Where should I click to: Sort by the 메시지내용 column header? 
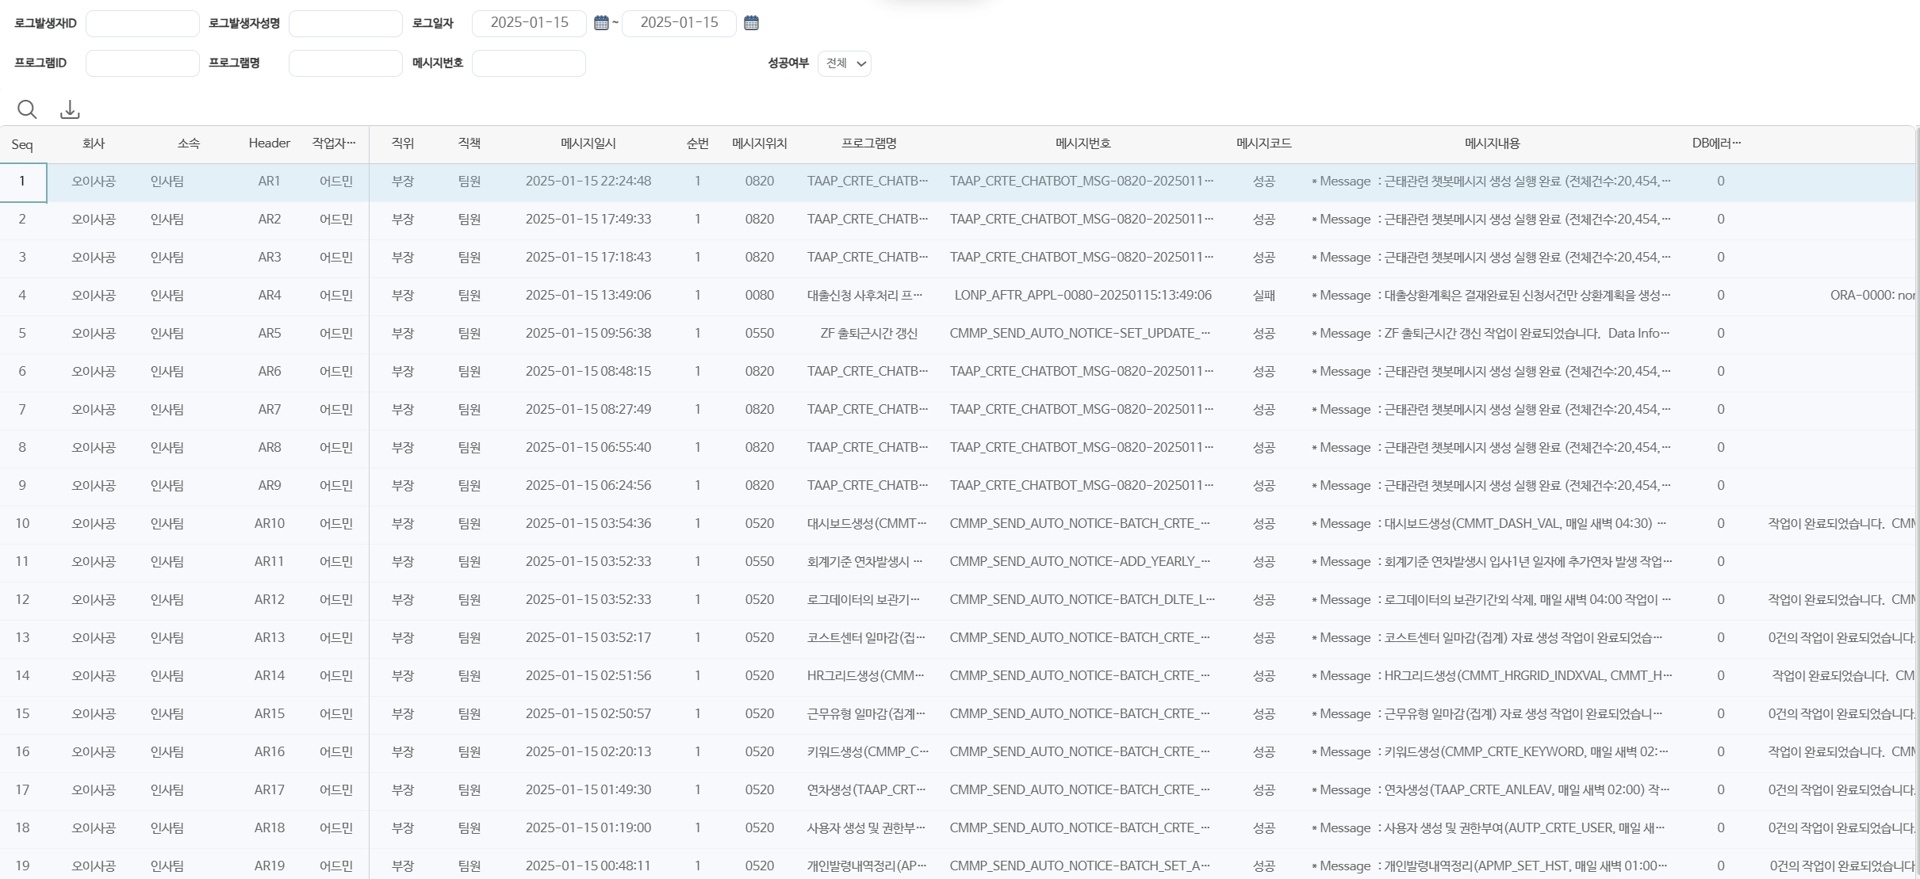pos(1492,144)
